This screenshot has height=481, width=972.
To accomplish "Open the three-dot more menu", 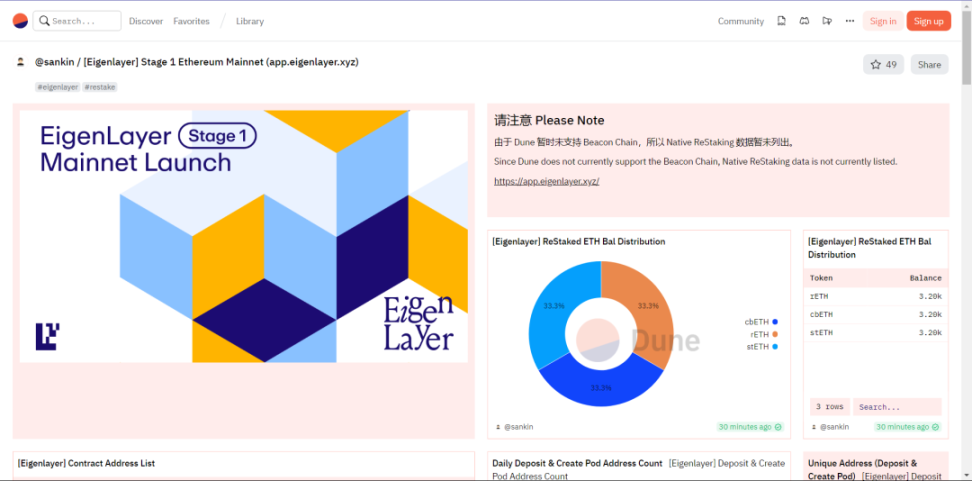I will (x=850, y=21).
